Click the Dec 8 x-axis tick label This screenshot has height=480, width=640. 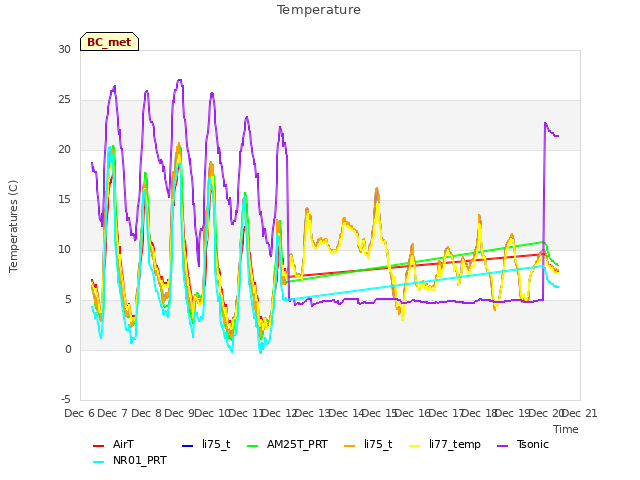click(x=146, y=413)
